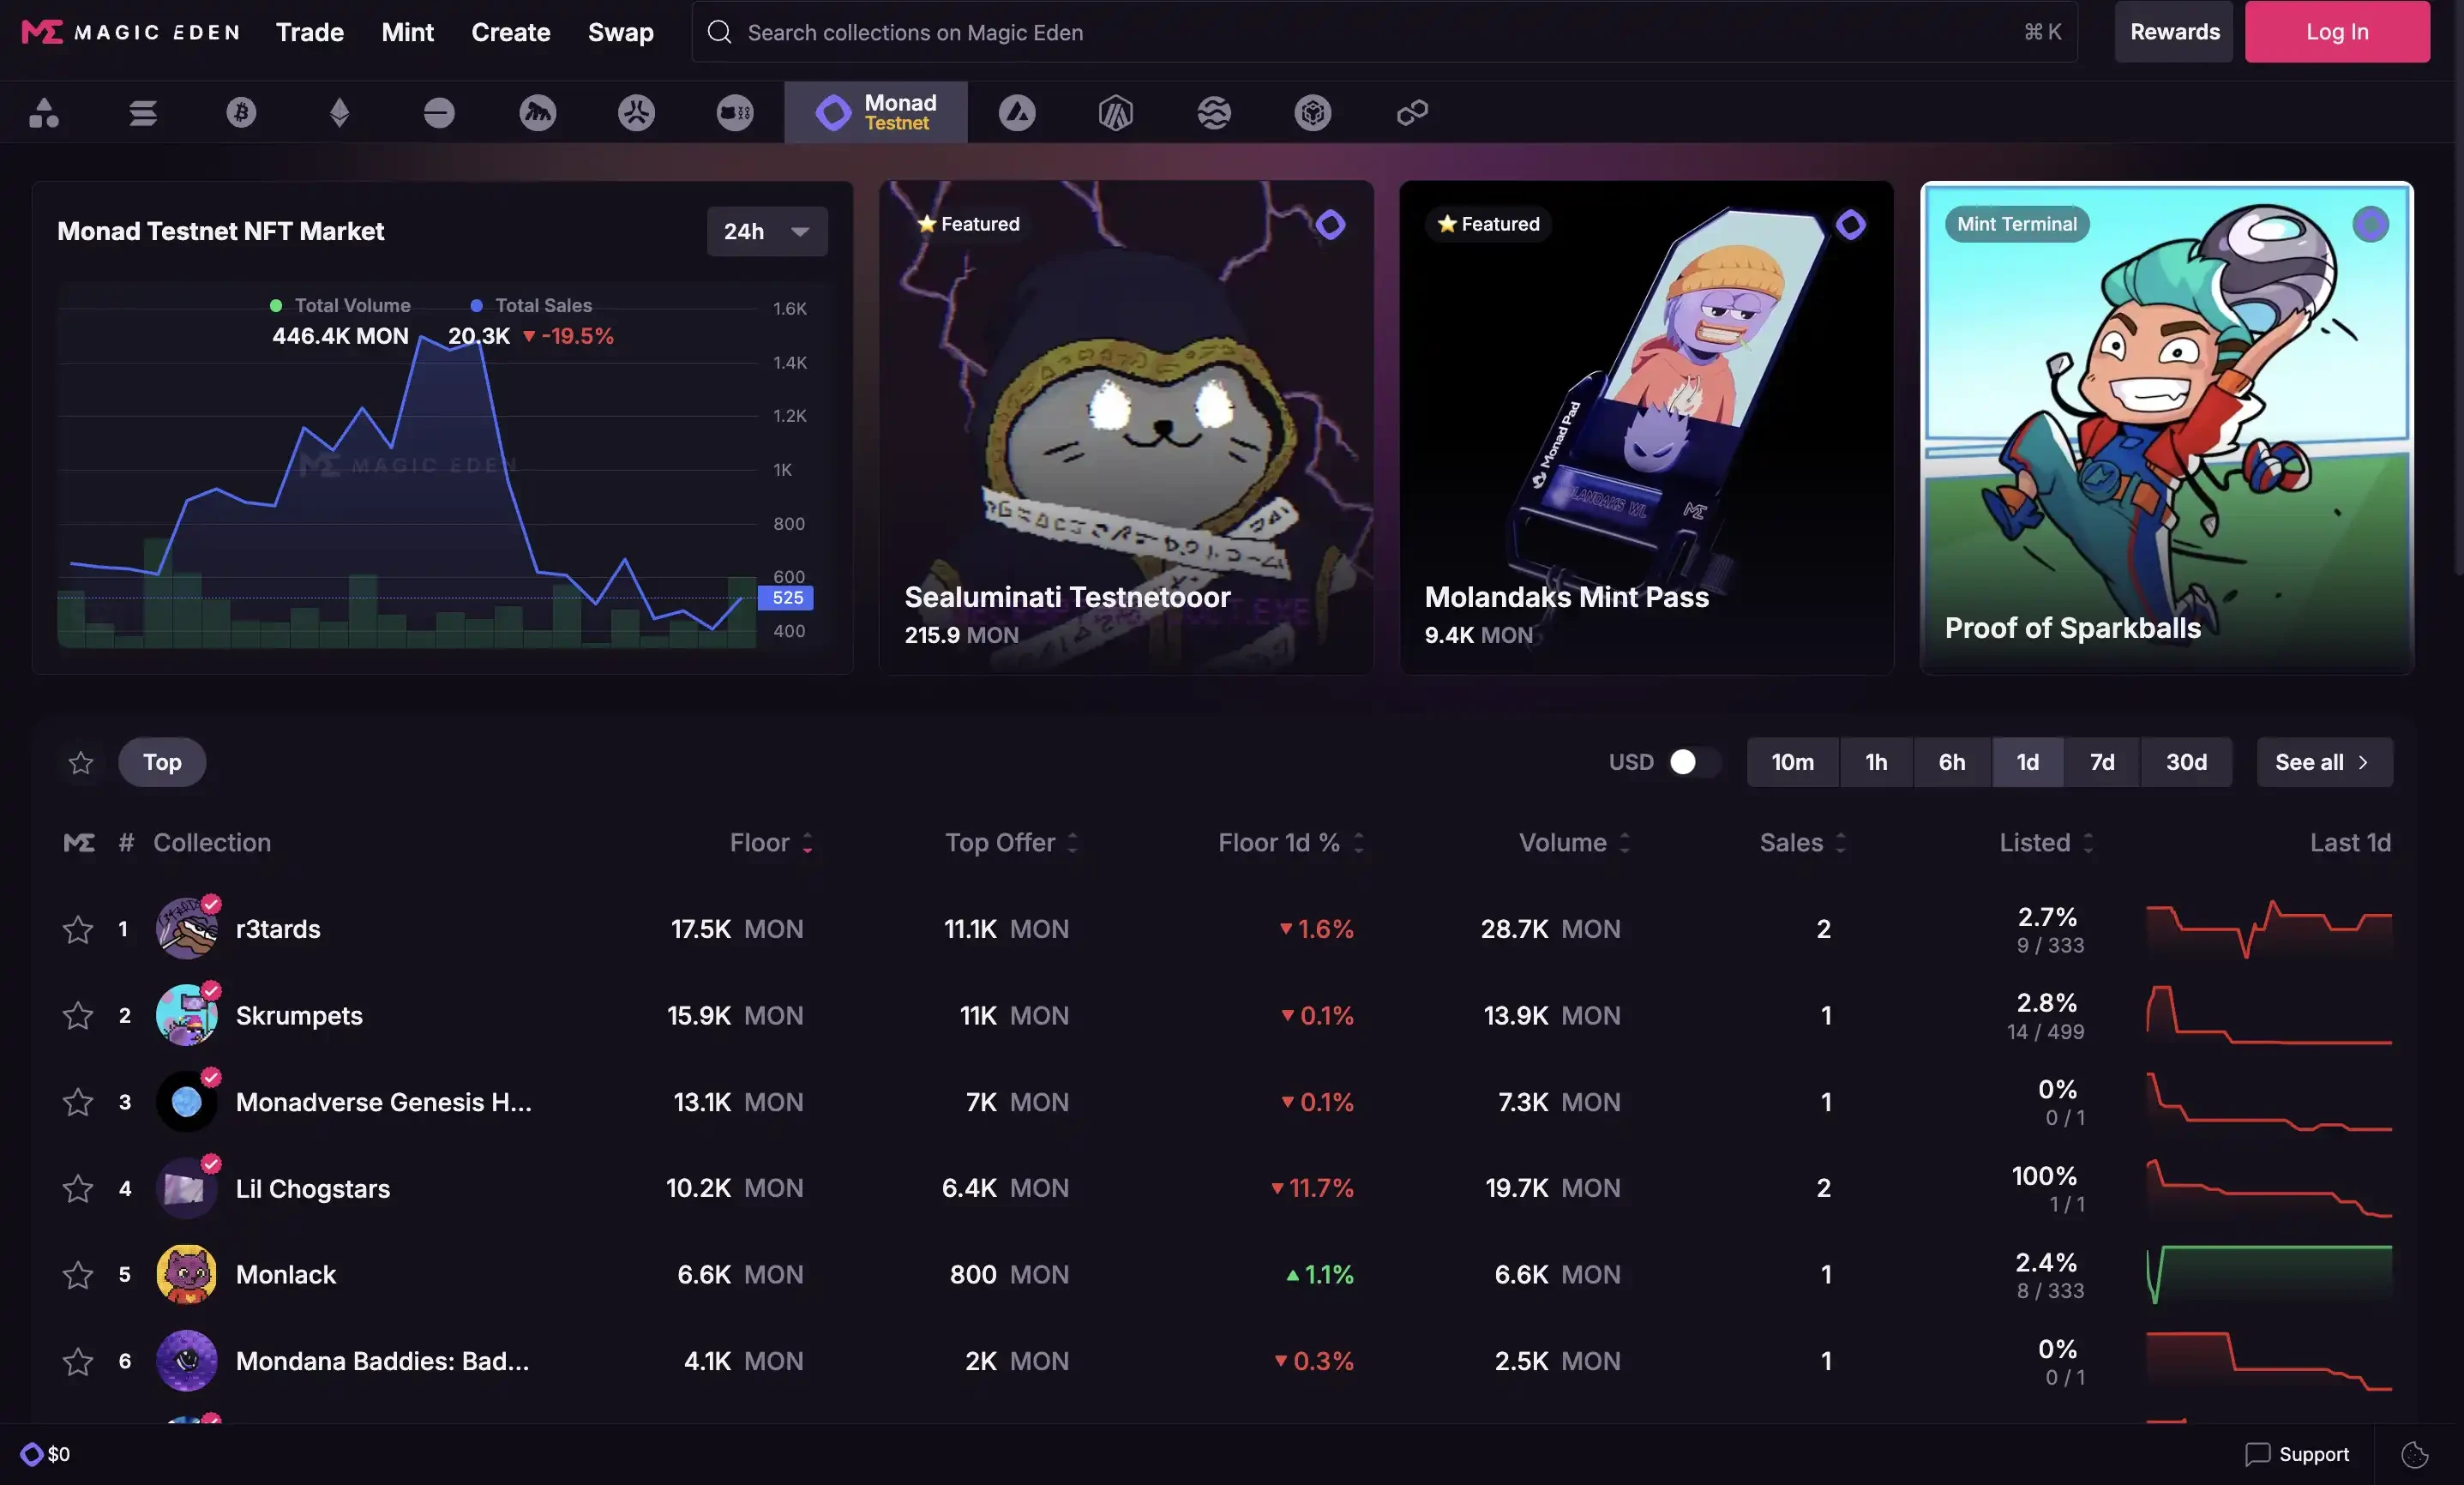Click the Log In button
This screenshot has width=2464, height=1485.
pyautogui.click(x=2336, y=32)
